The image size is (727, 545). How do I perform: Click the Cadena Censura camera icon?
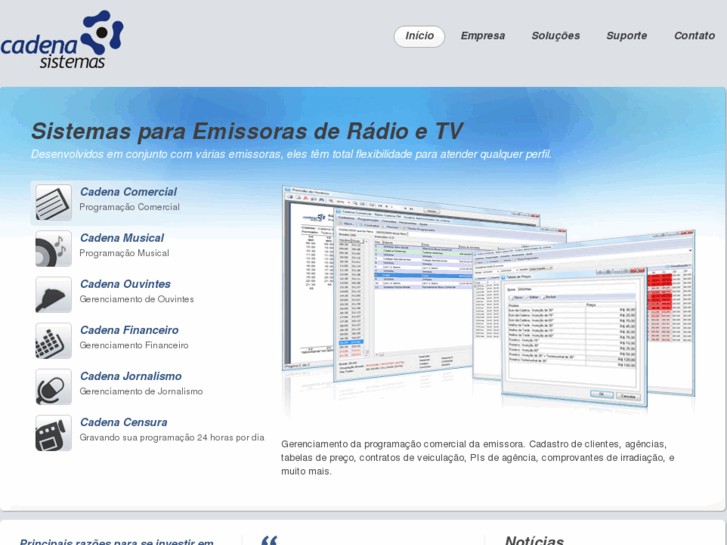click(53, 433)
